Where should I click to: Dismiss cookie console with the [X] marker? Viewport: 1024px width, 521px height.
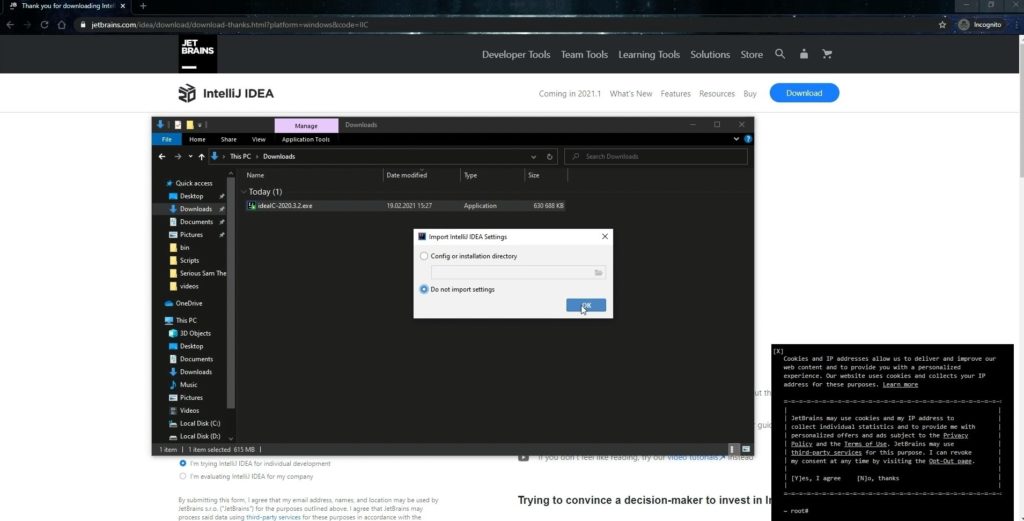coord(778,351)
